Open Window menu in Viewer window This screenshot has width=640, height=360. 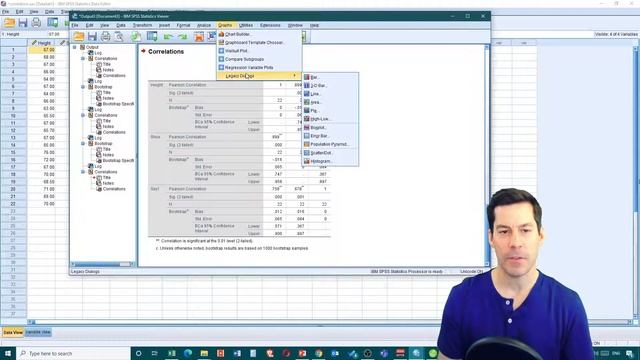tap(295, 25)
